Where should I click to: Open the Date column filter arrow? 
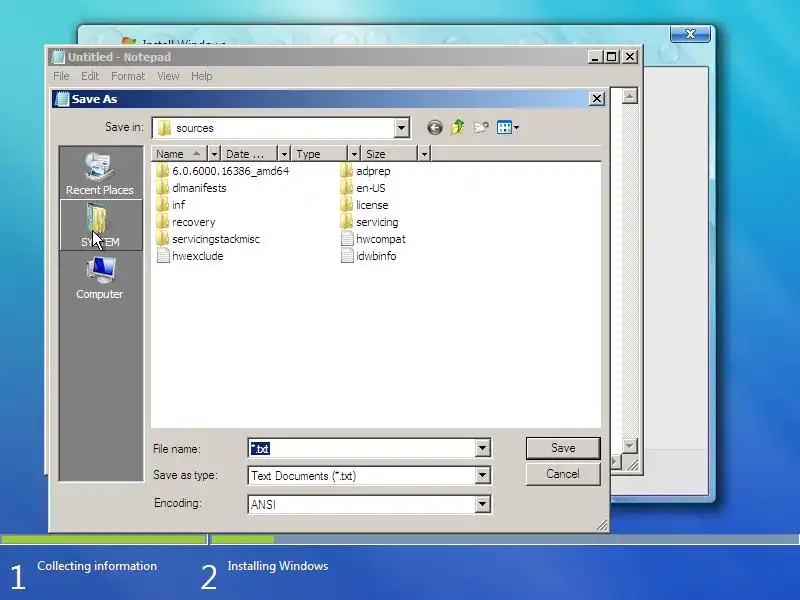[284, 154]
